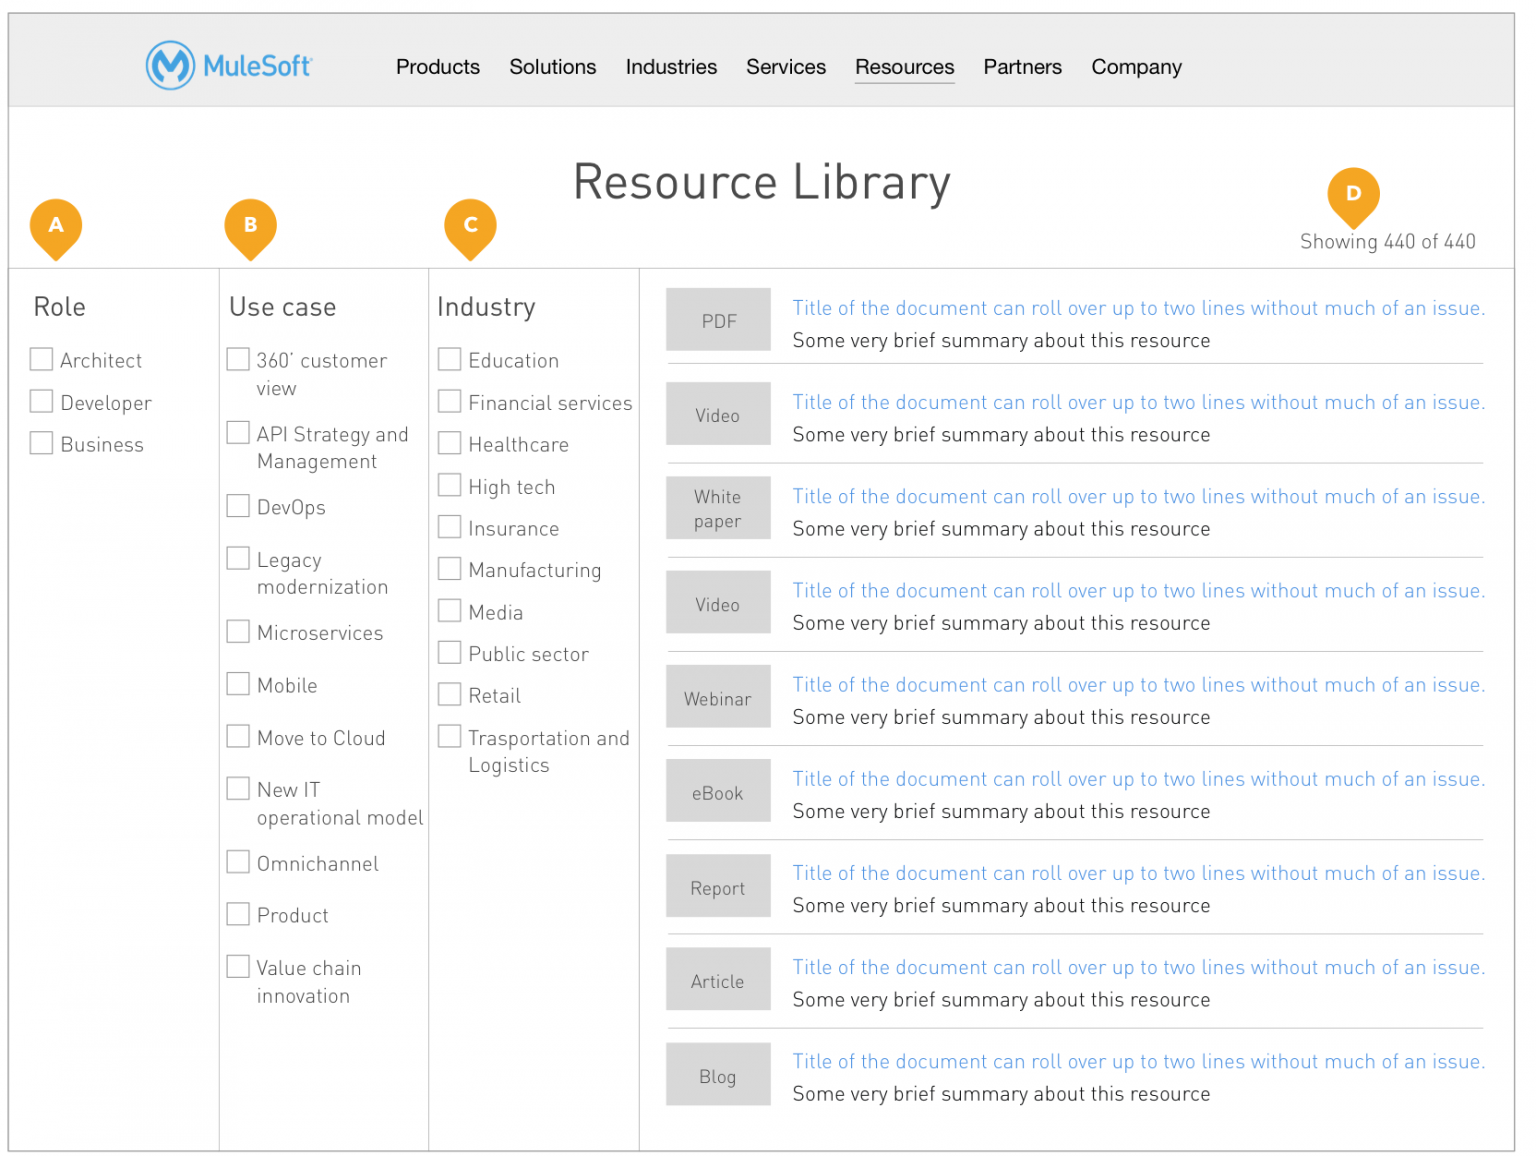Click the Products navigation item
The width and height of the screenshot is (1536, 1156).
[x=438, y=66]
